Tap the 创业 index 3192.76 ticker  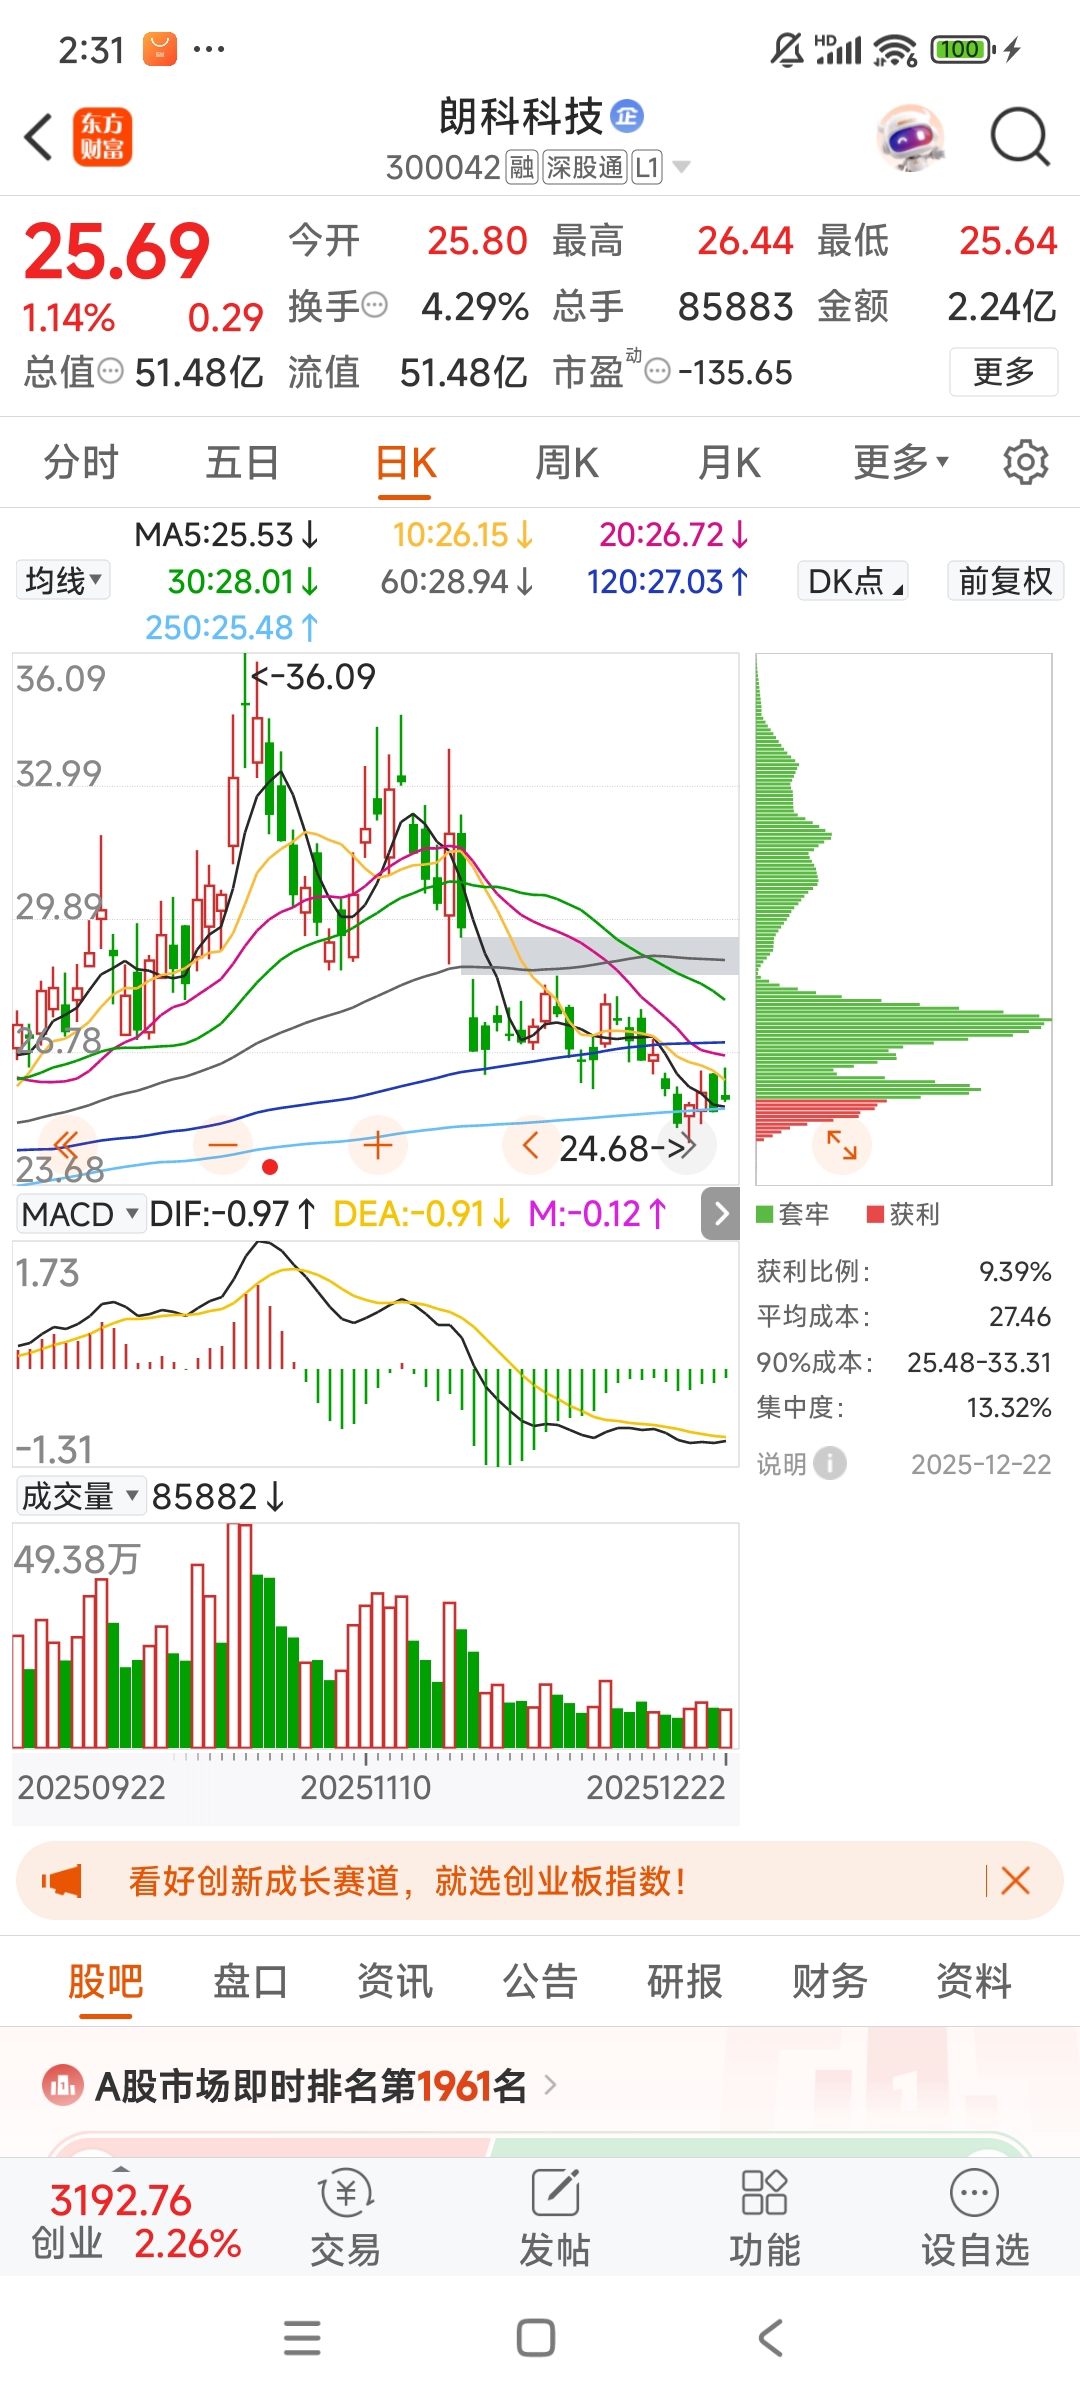(136, 2221)
